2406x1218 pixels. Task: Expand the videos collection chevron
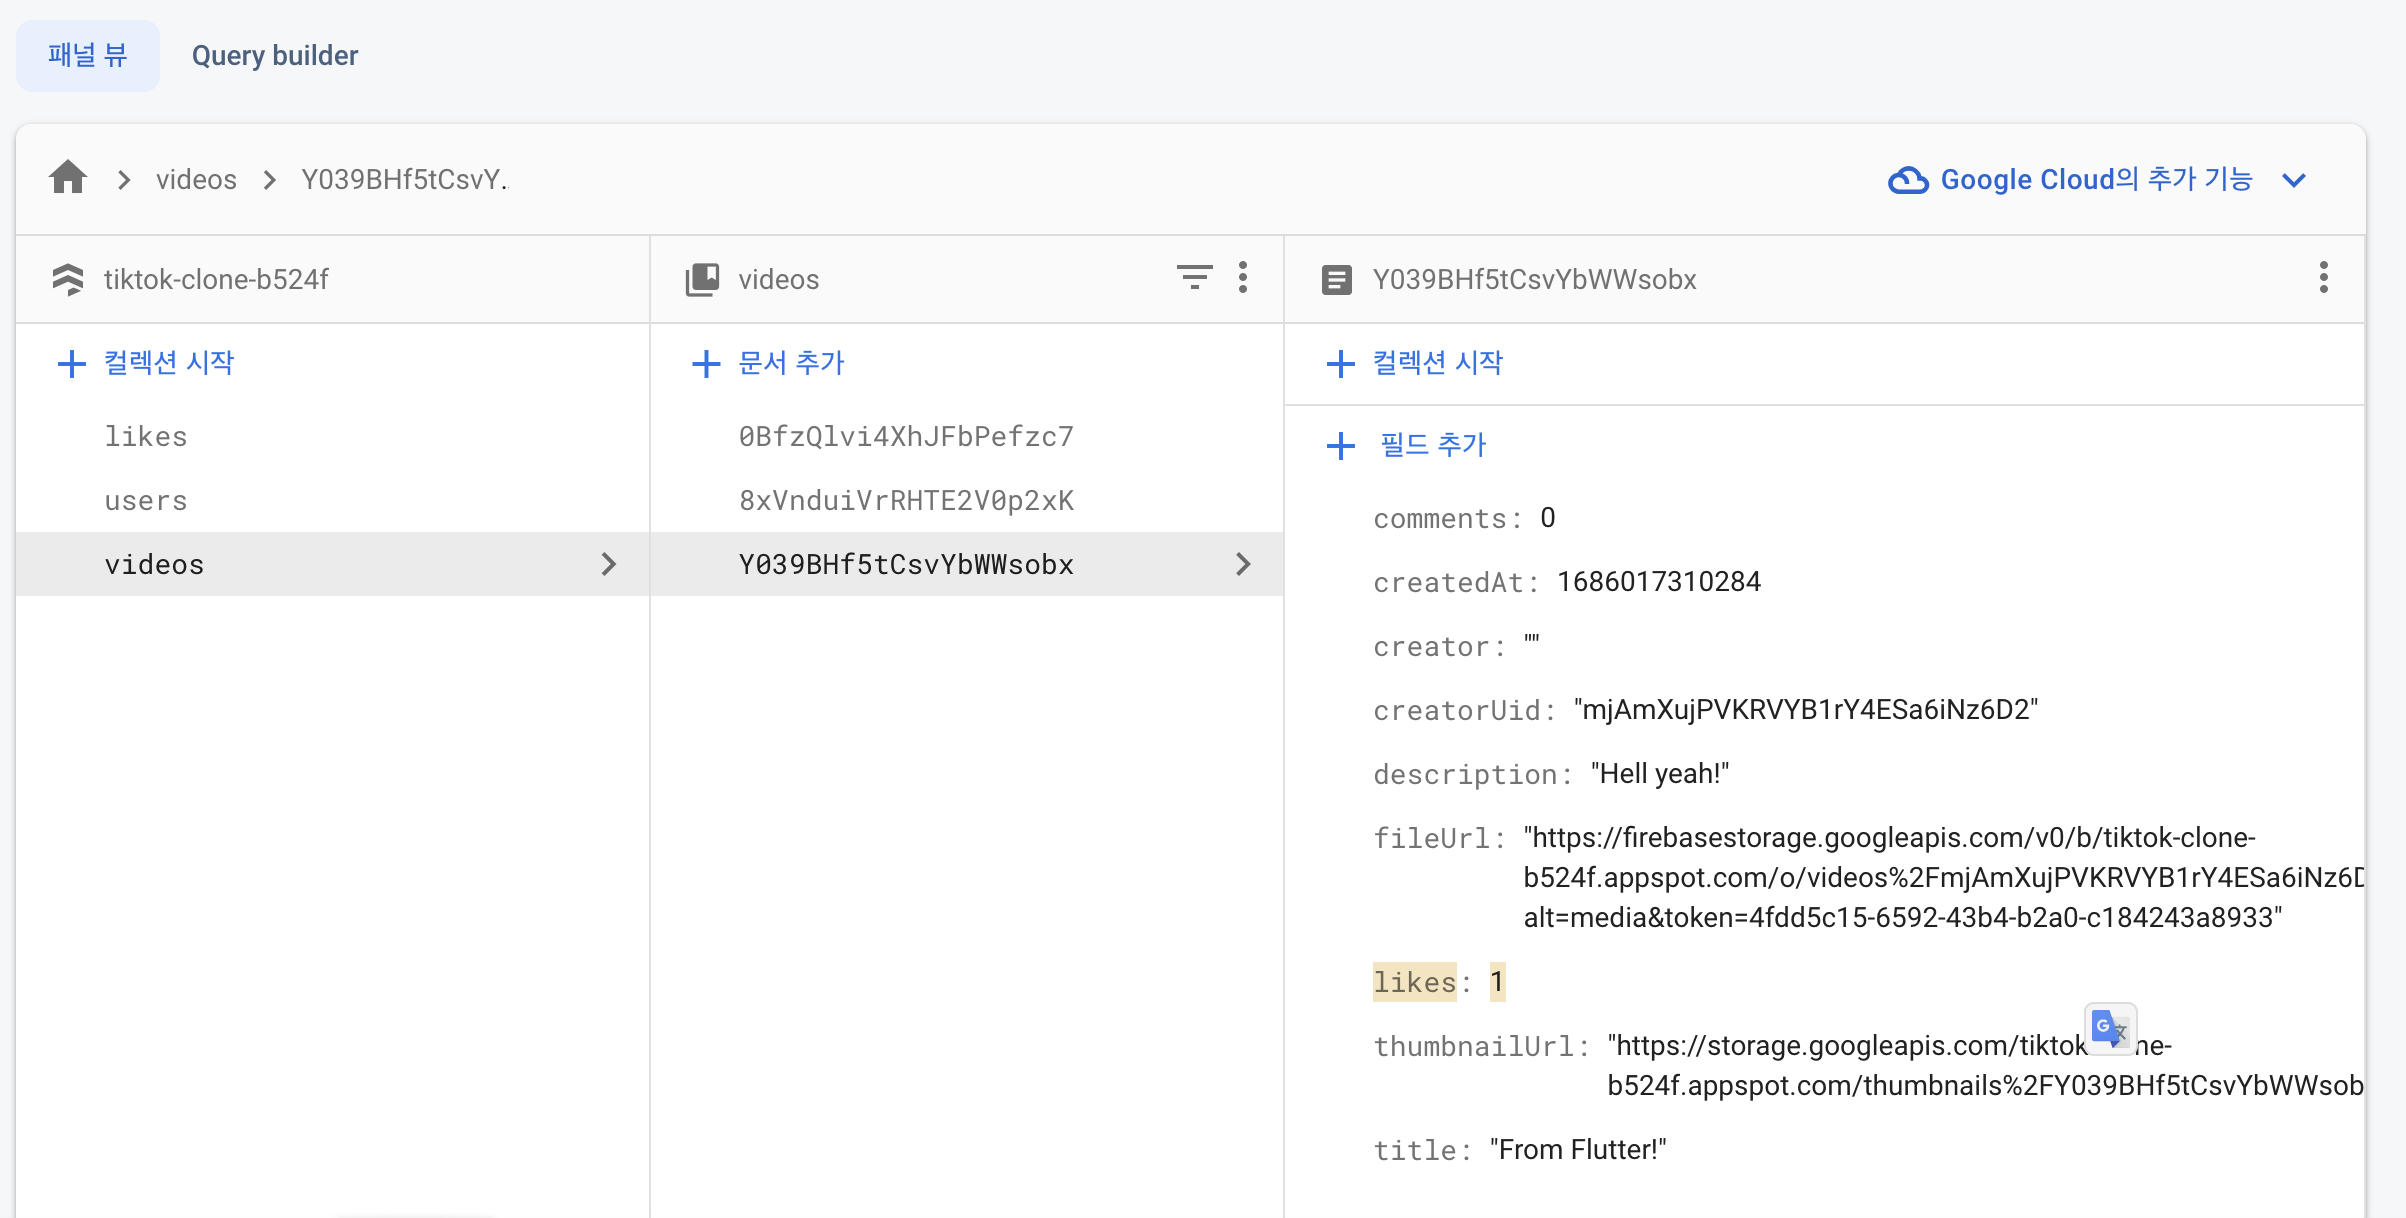pyautogui.click(x=608, y=564)
